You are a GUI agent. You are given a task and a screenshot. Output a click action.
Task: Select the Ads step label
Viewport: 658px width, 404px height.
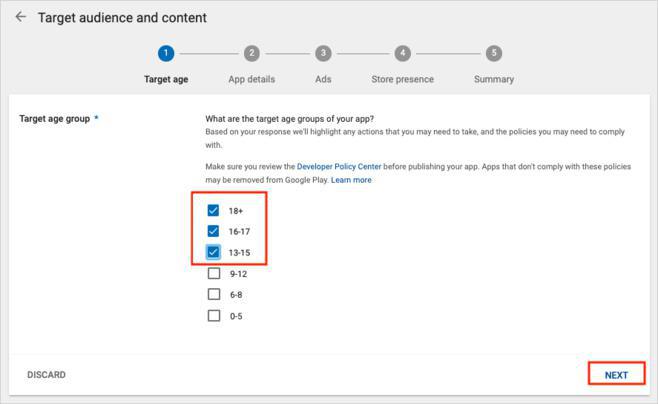[x=323, y=79]
